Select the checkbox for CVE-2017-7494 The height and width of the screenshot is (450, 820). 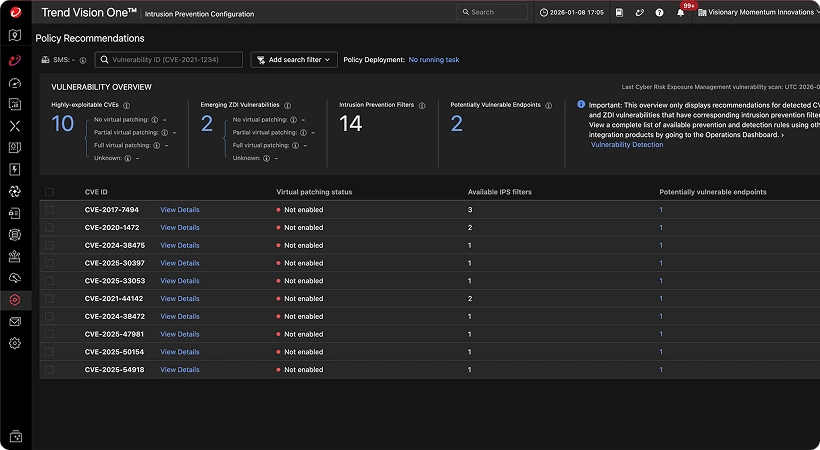pos(50,210)
